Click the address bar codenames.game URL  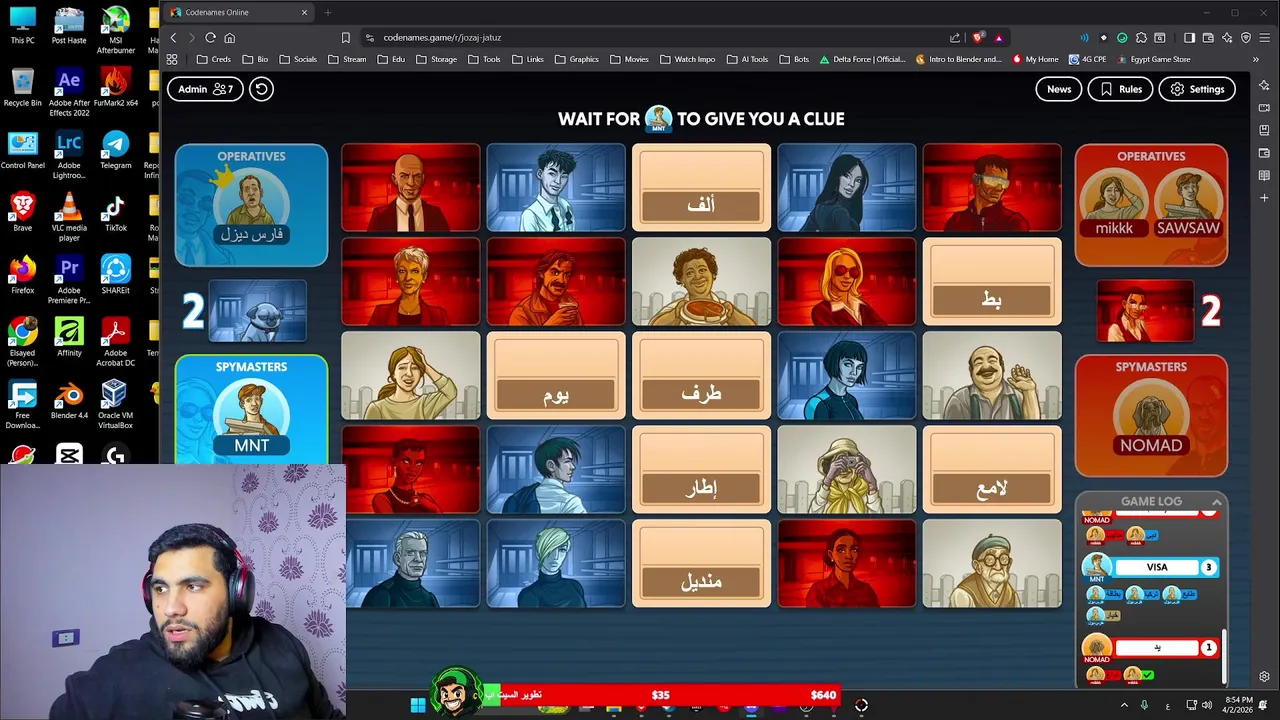pos(442,38)
